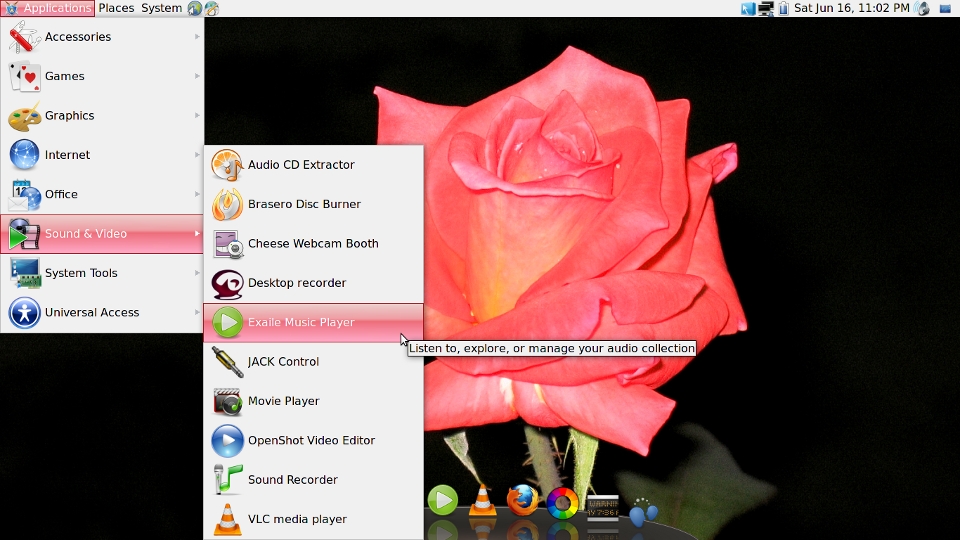Image resolution: width=960 pixels, height=540 pixels.
Task: Open the Places menu
Action: click(116, 8)
